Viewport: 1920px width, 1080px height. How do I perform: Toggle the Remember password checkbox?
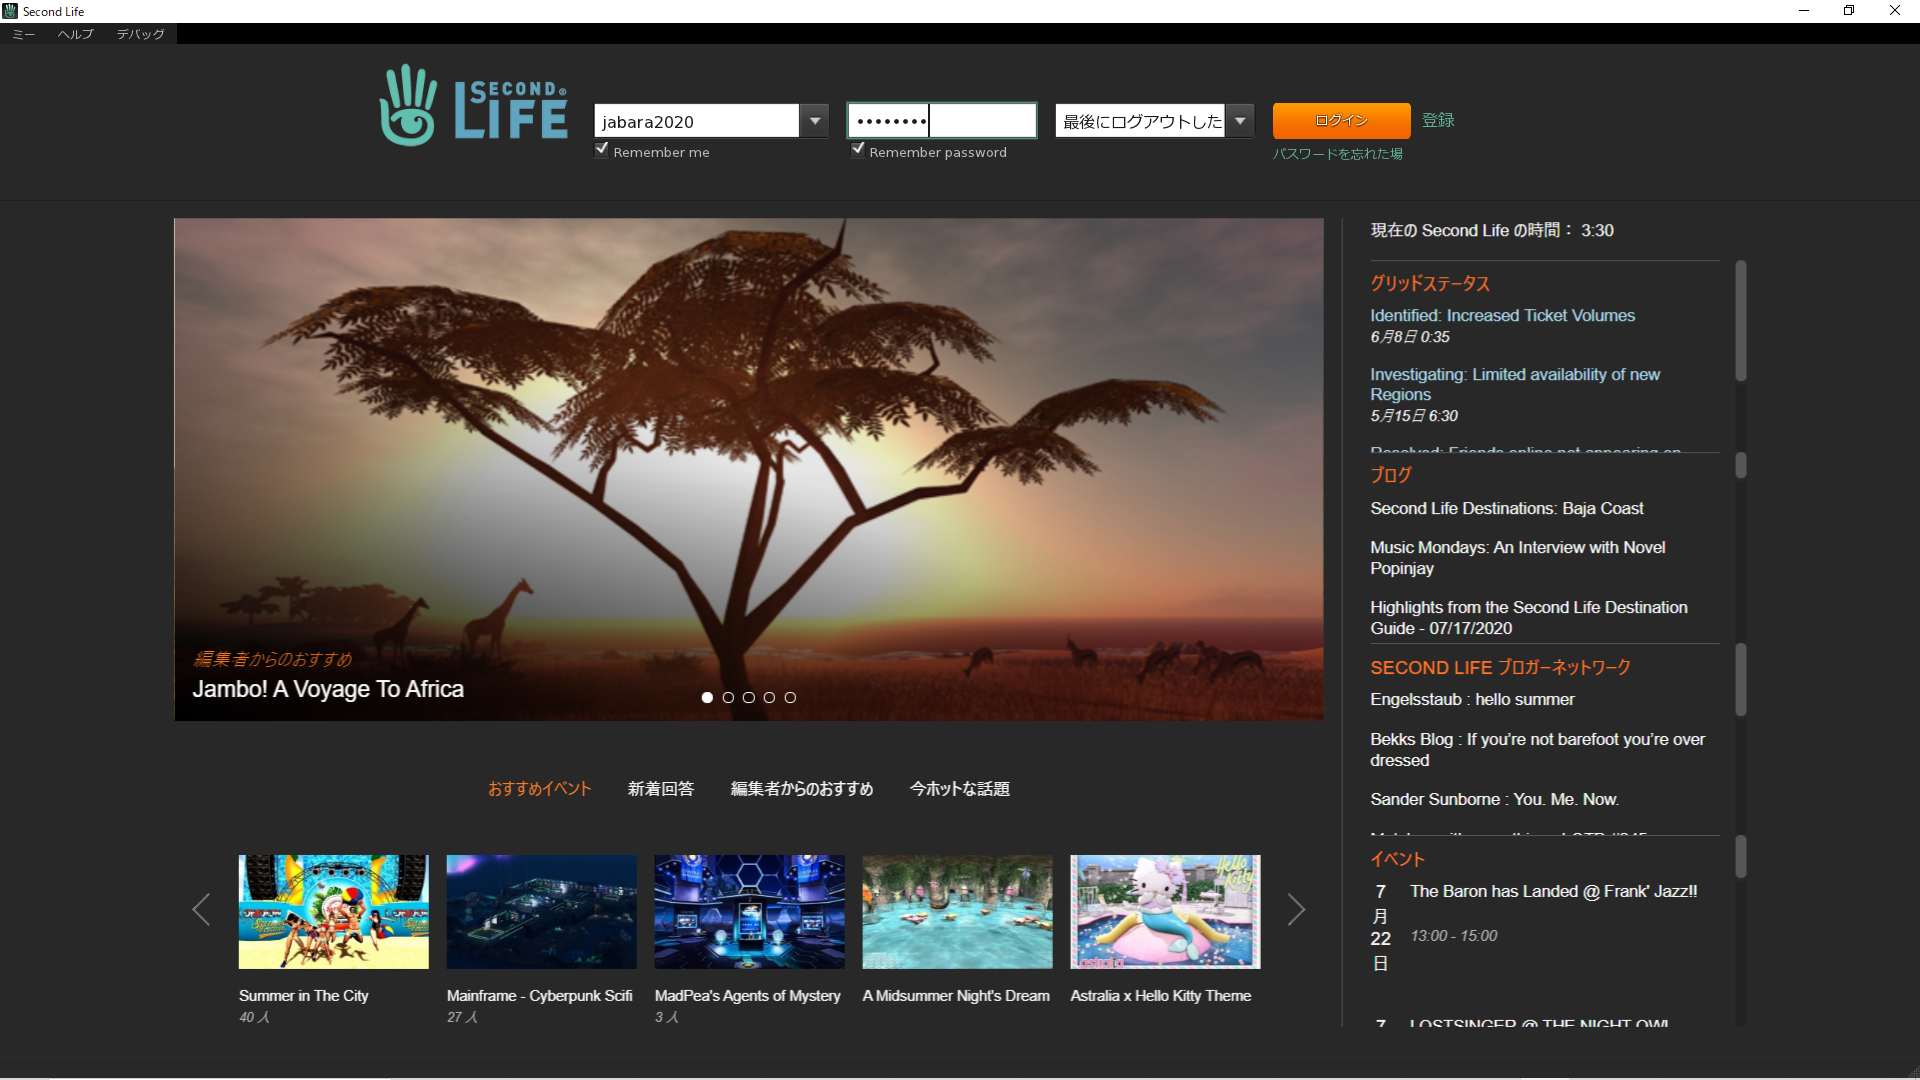[x=858, y=150]
